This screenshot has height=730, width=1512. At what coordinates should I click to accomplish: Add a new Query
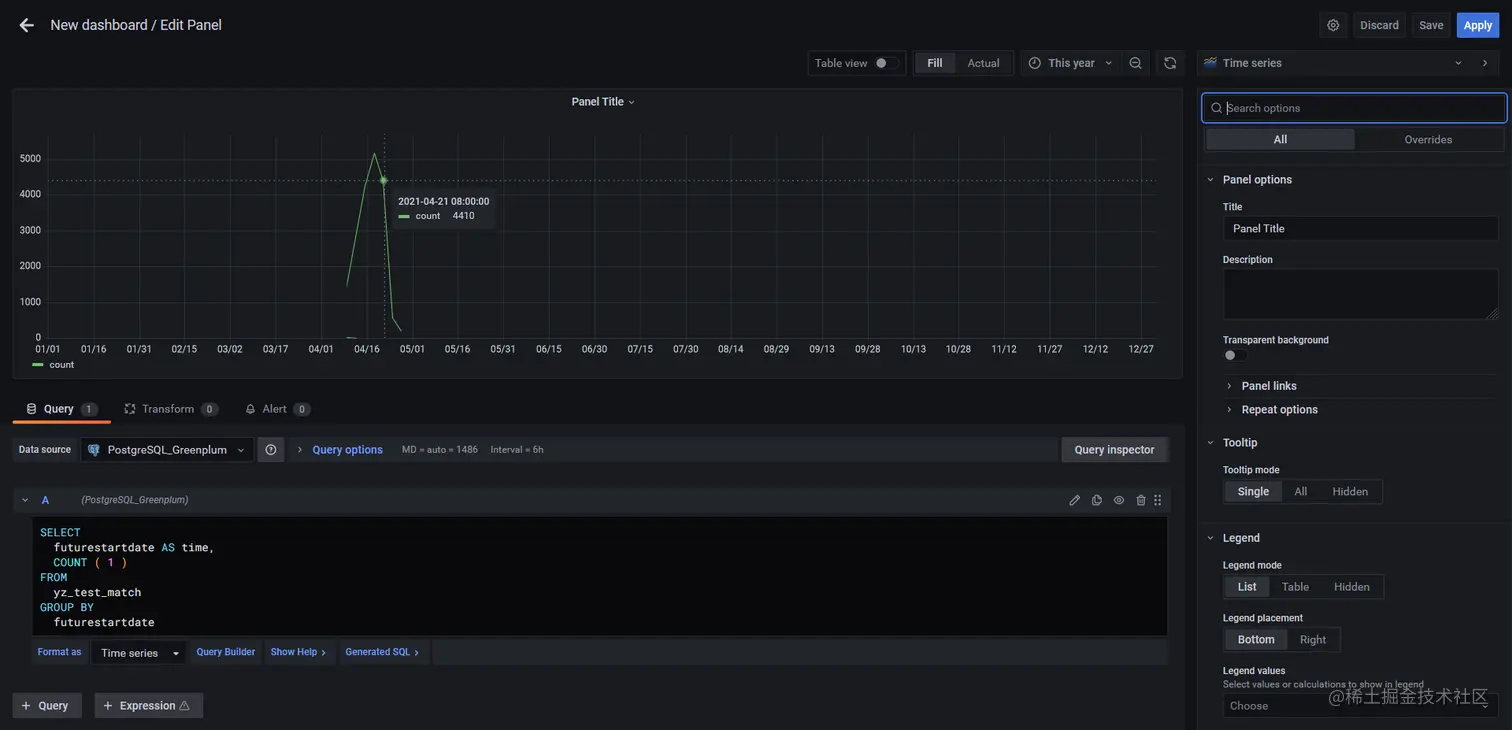tap(45, 706)
